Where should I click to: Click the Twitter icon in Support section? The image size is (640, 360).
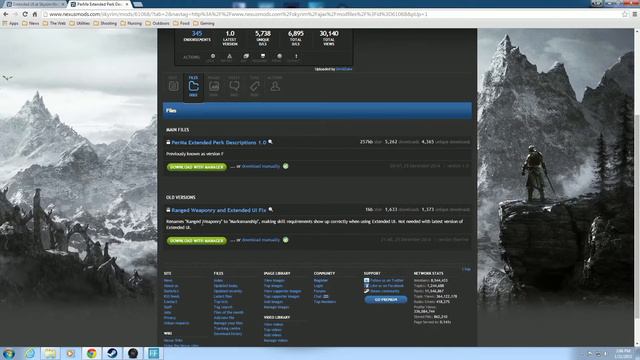tap(367, 280)
